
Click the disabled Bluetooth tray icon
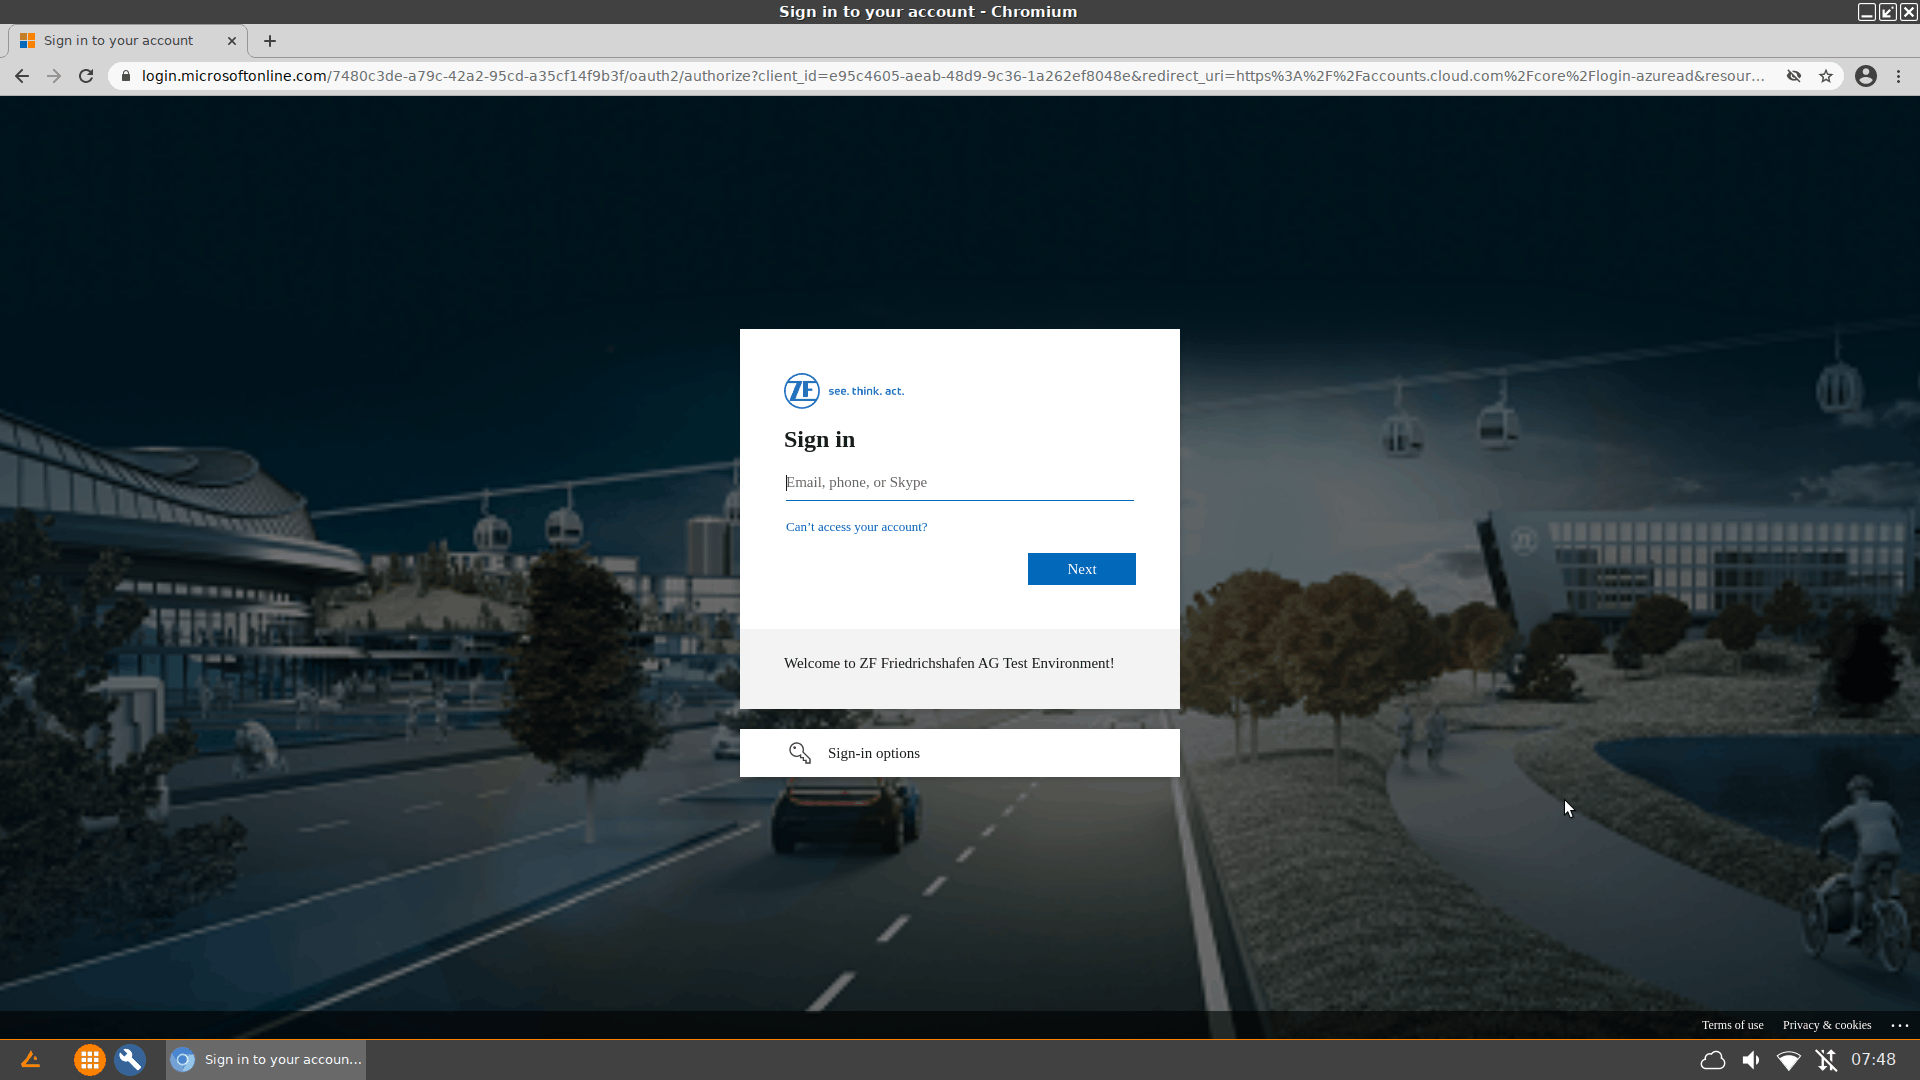1826,1060
